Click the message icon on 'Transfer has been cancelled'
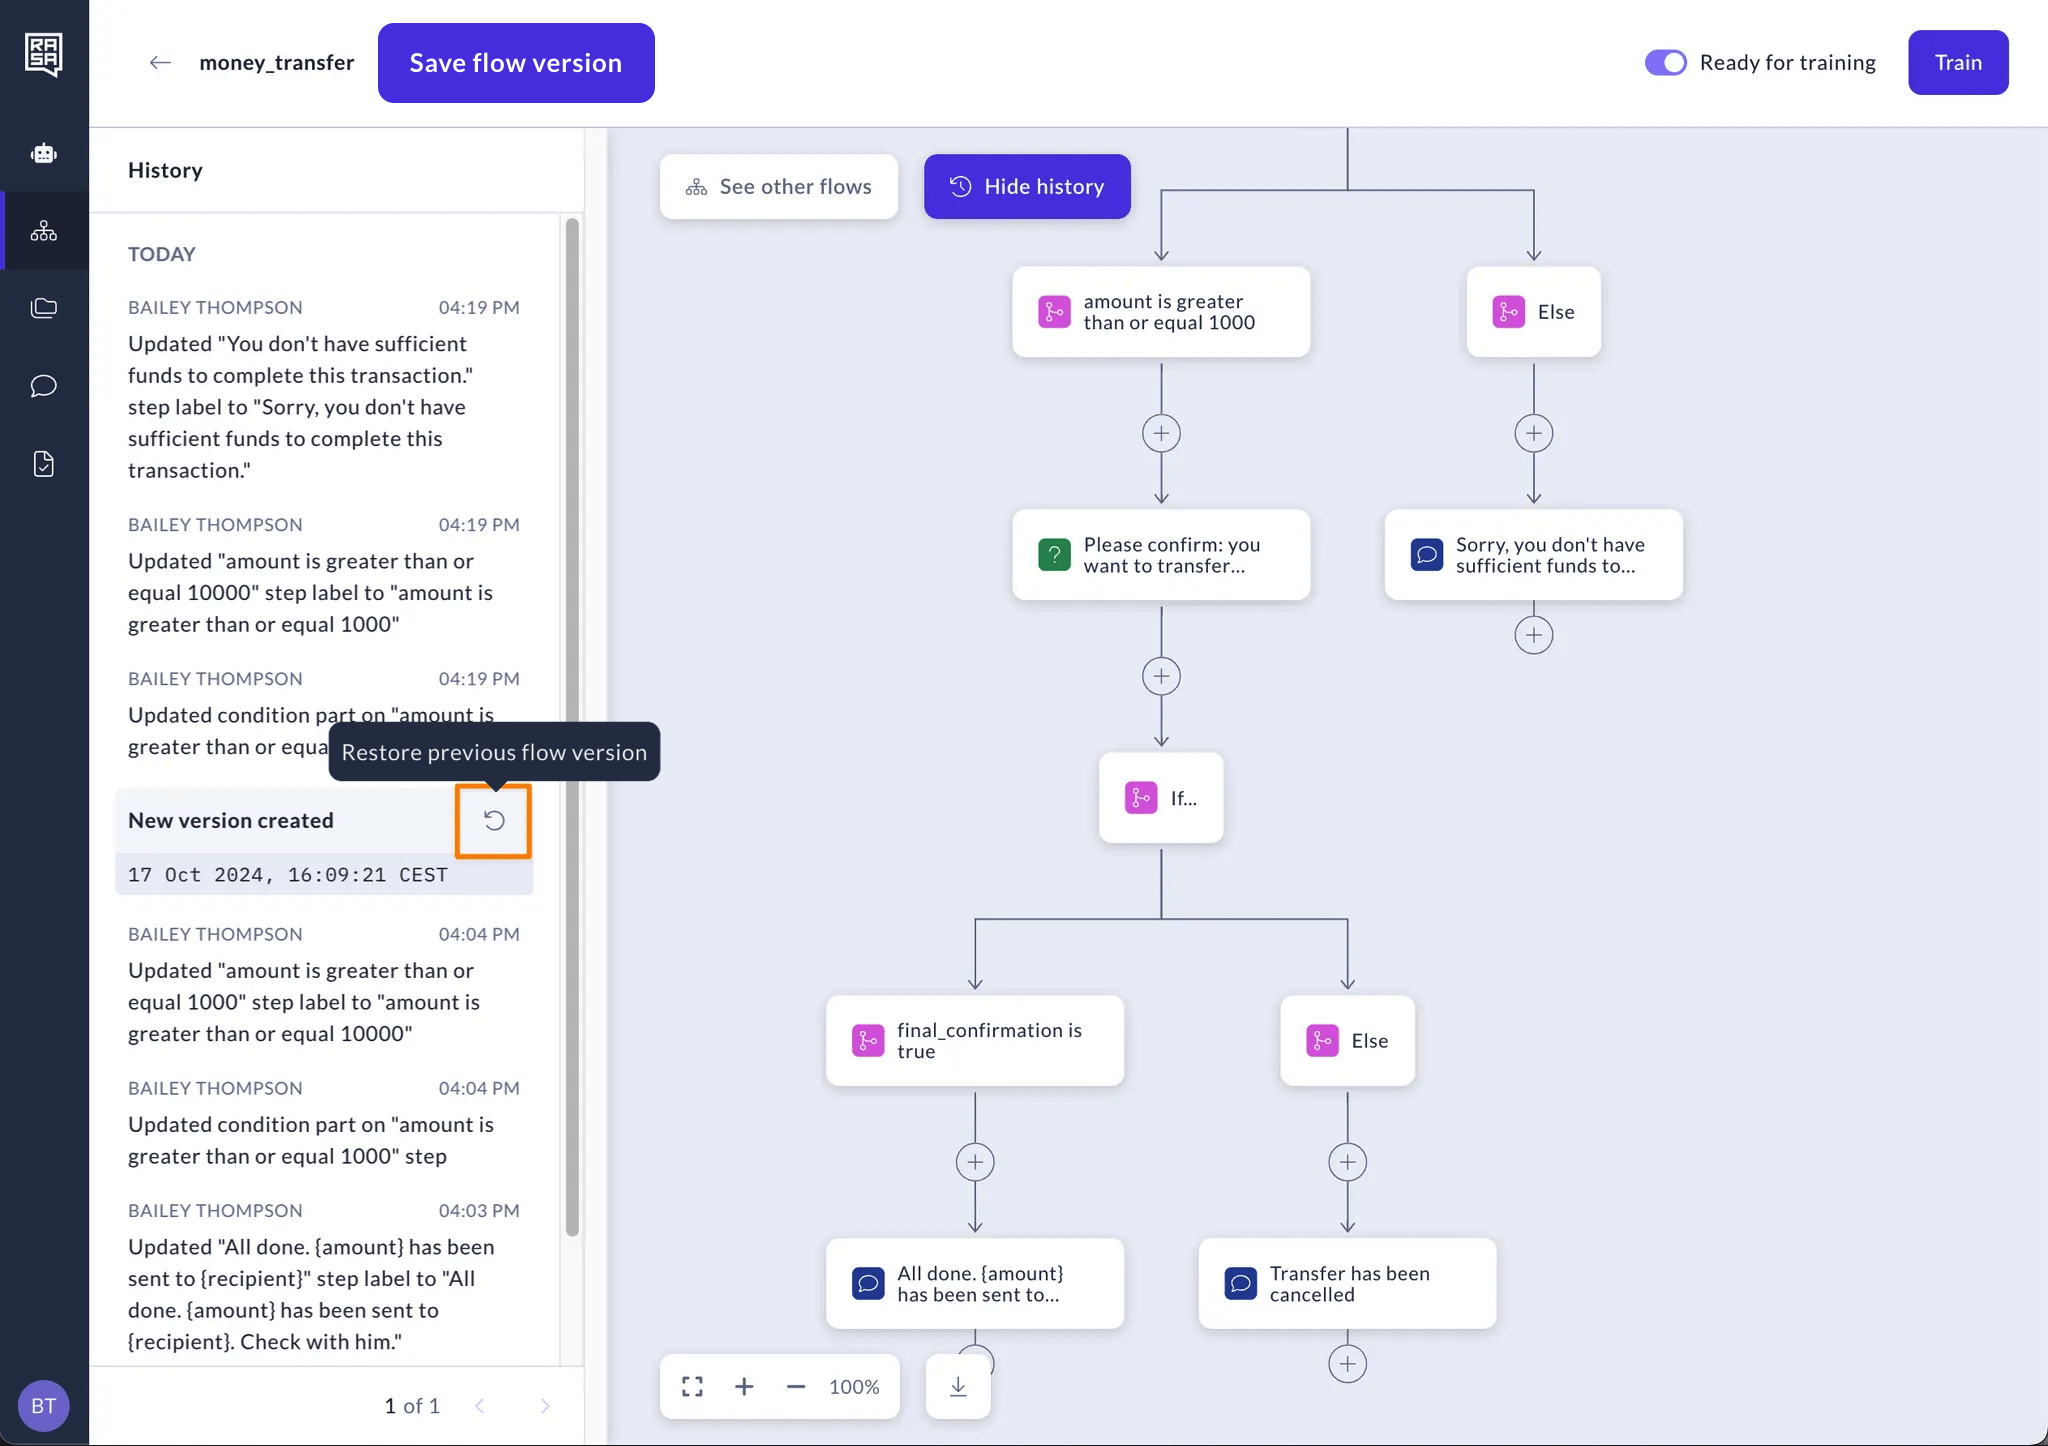Screen dimensions: 2048x1446 [1241, 1283]
